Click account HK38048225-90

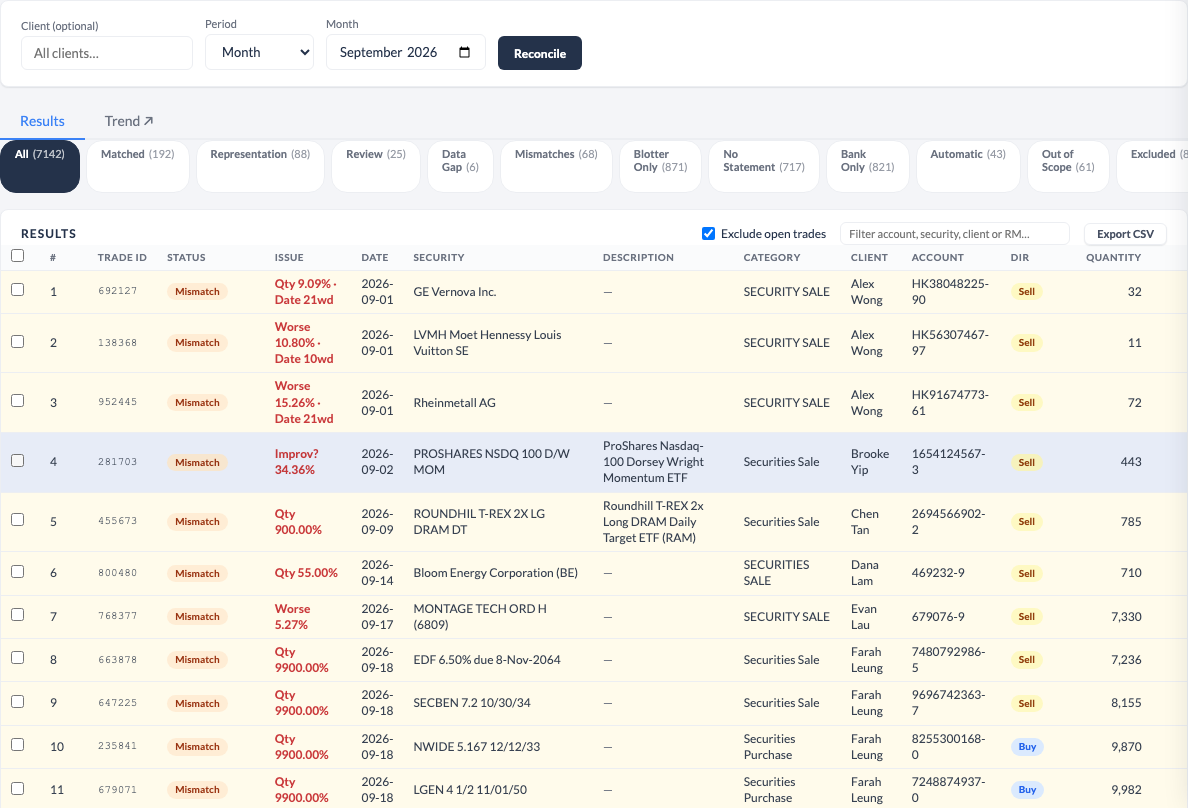(950, 292)
